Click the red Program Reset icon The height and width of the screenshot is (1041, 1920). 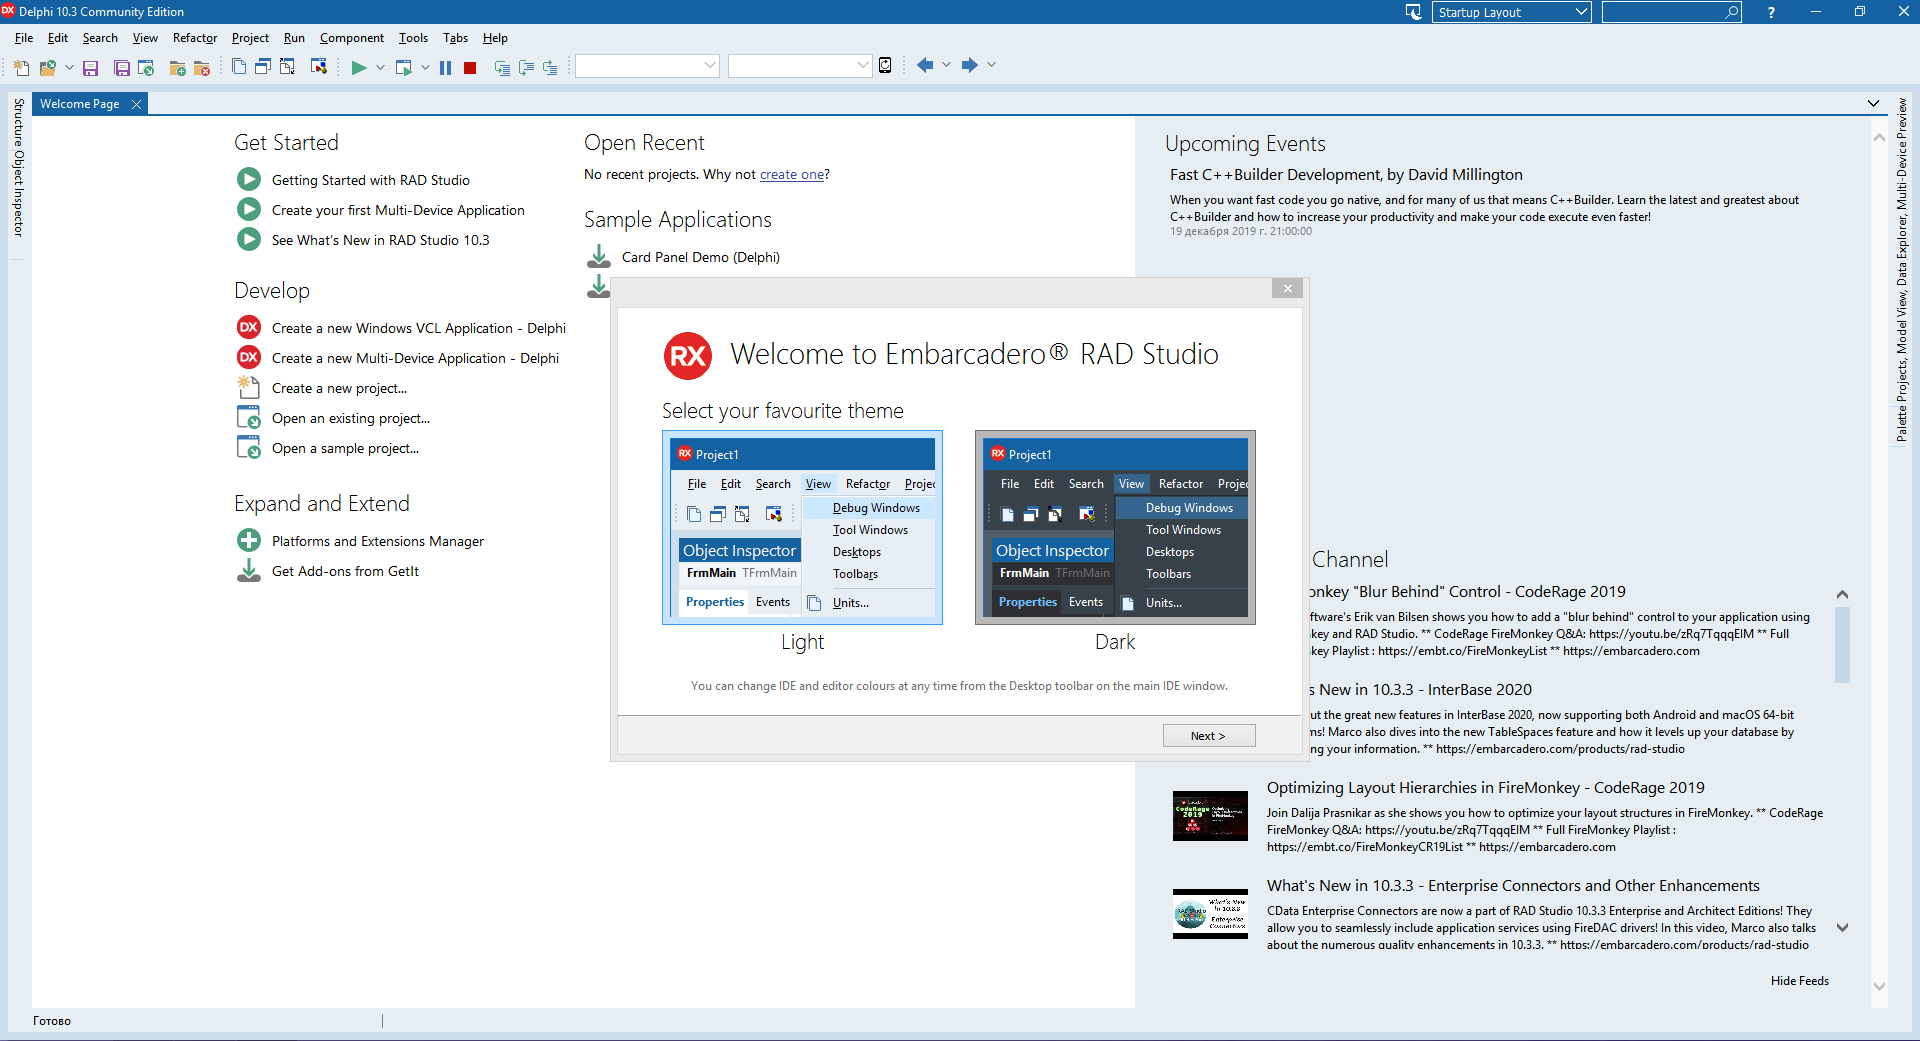click(x=470, y=67)
